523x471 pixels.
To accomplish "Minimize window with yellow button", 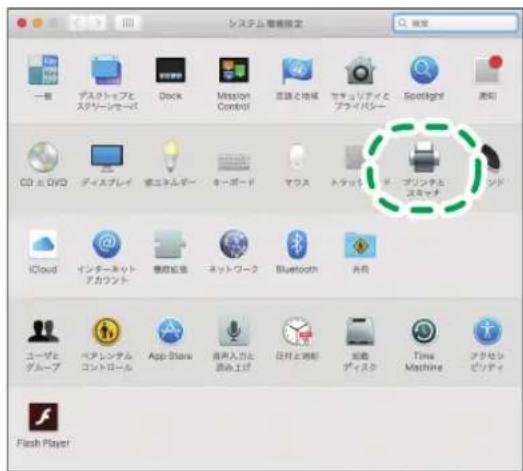I will pyautogui.click(x=38, y=23).
